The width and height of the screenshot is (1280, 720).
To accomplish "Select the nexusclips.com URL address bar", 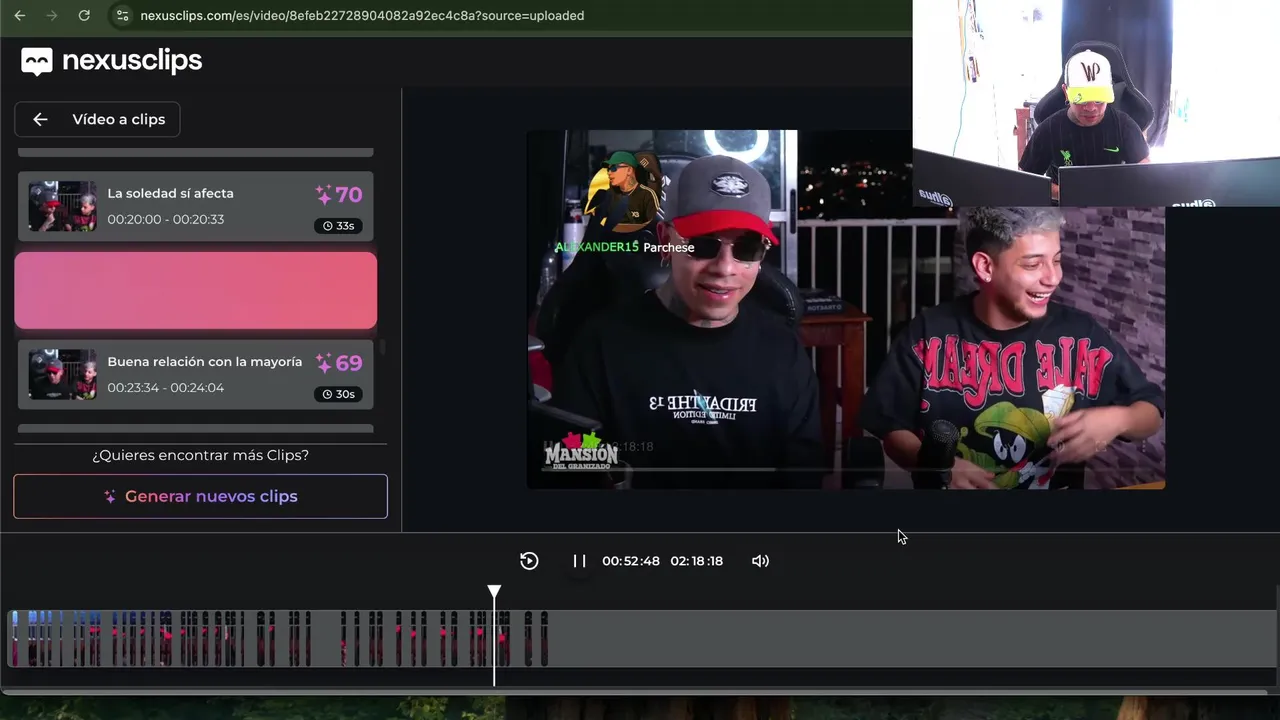I will click(361, 15).
